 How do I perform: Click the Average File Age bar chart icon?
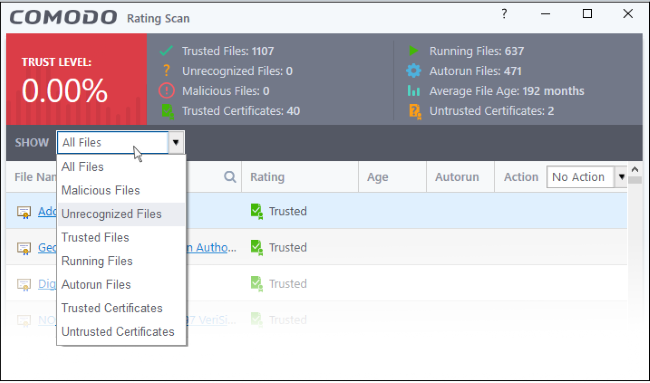[x=414, y=91]
